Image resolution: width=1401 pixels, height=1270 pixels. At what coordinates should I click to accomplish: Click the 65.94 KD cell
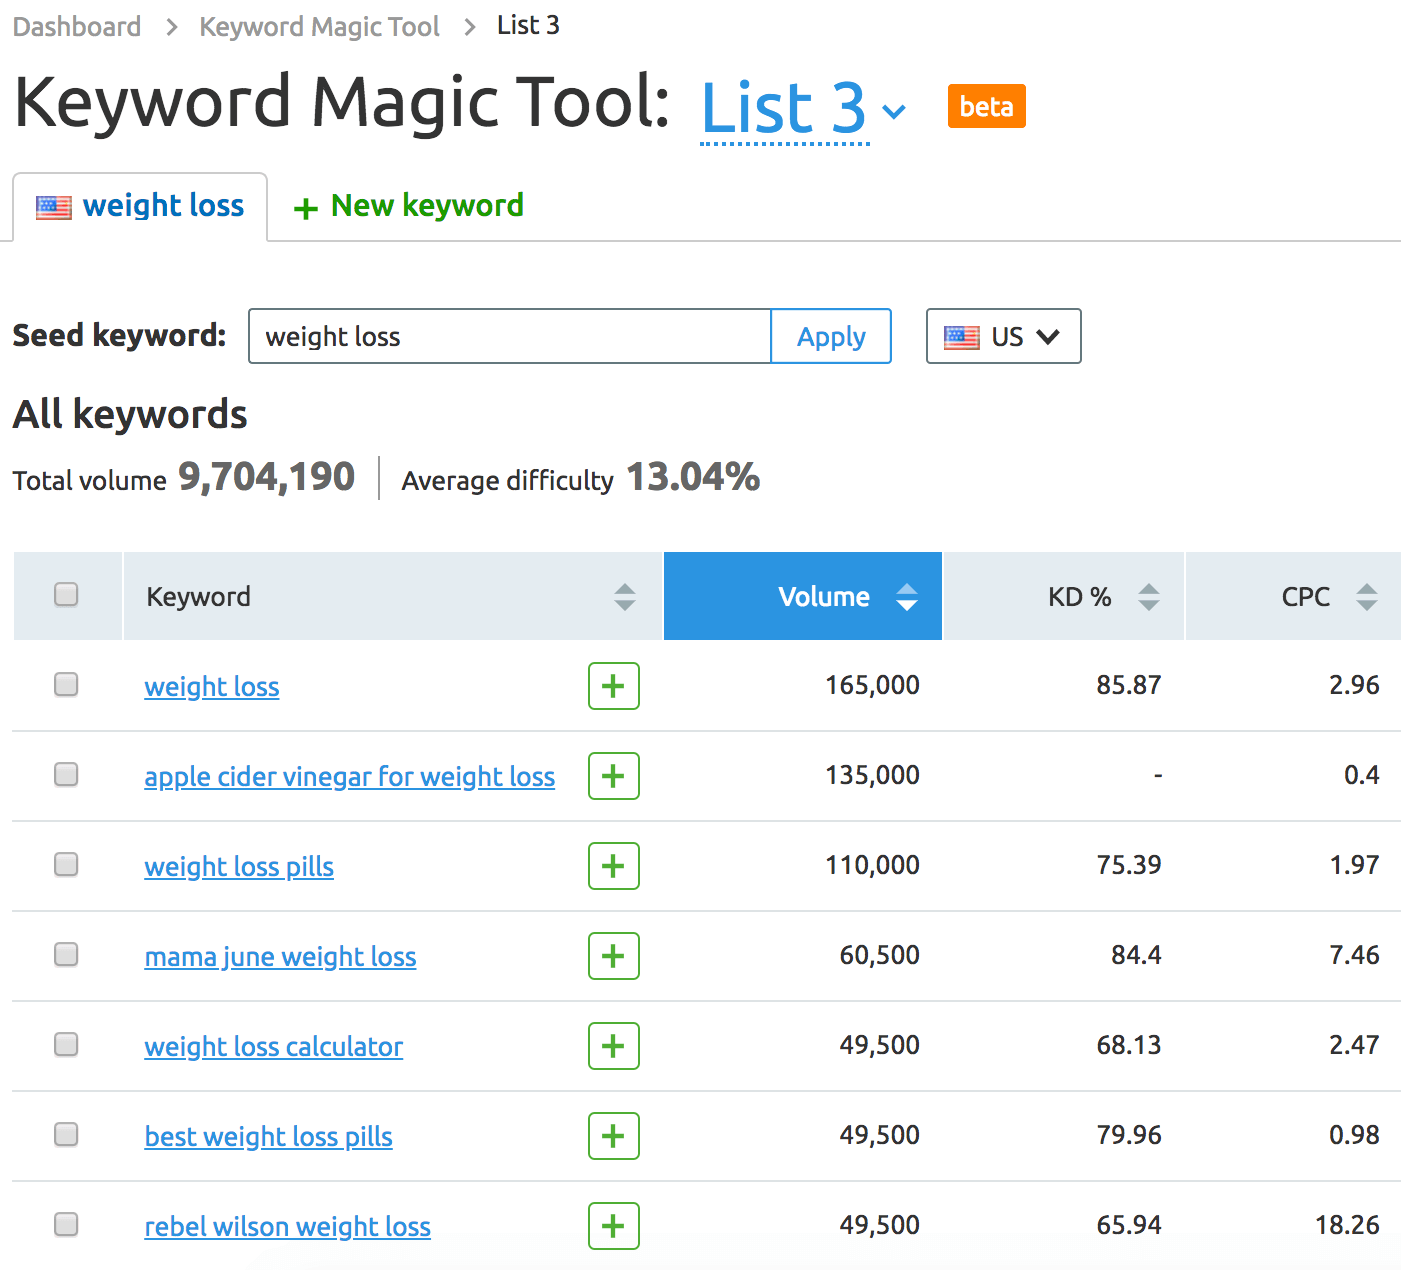point(1129,1225)
